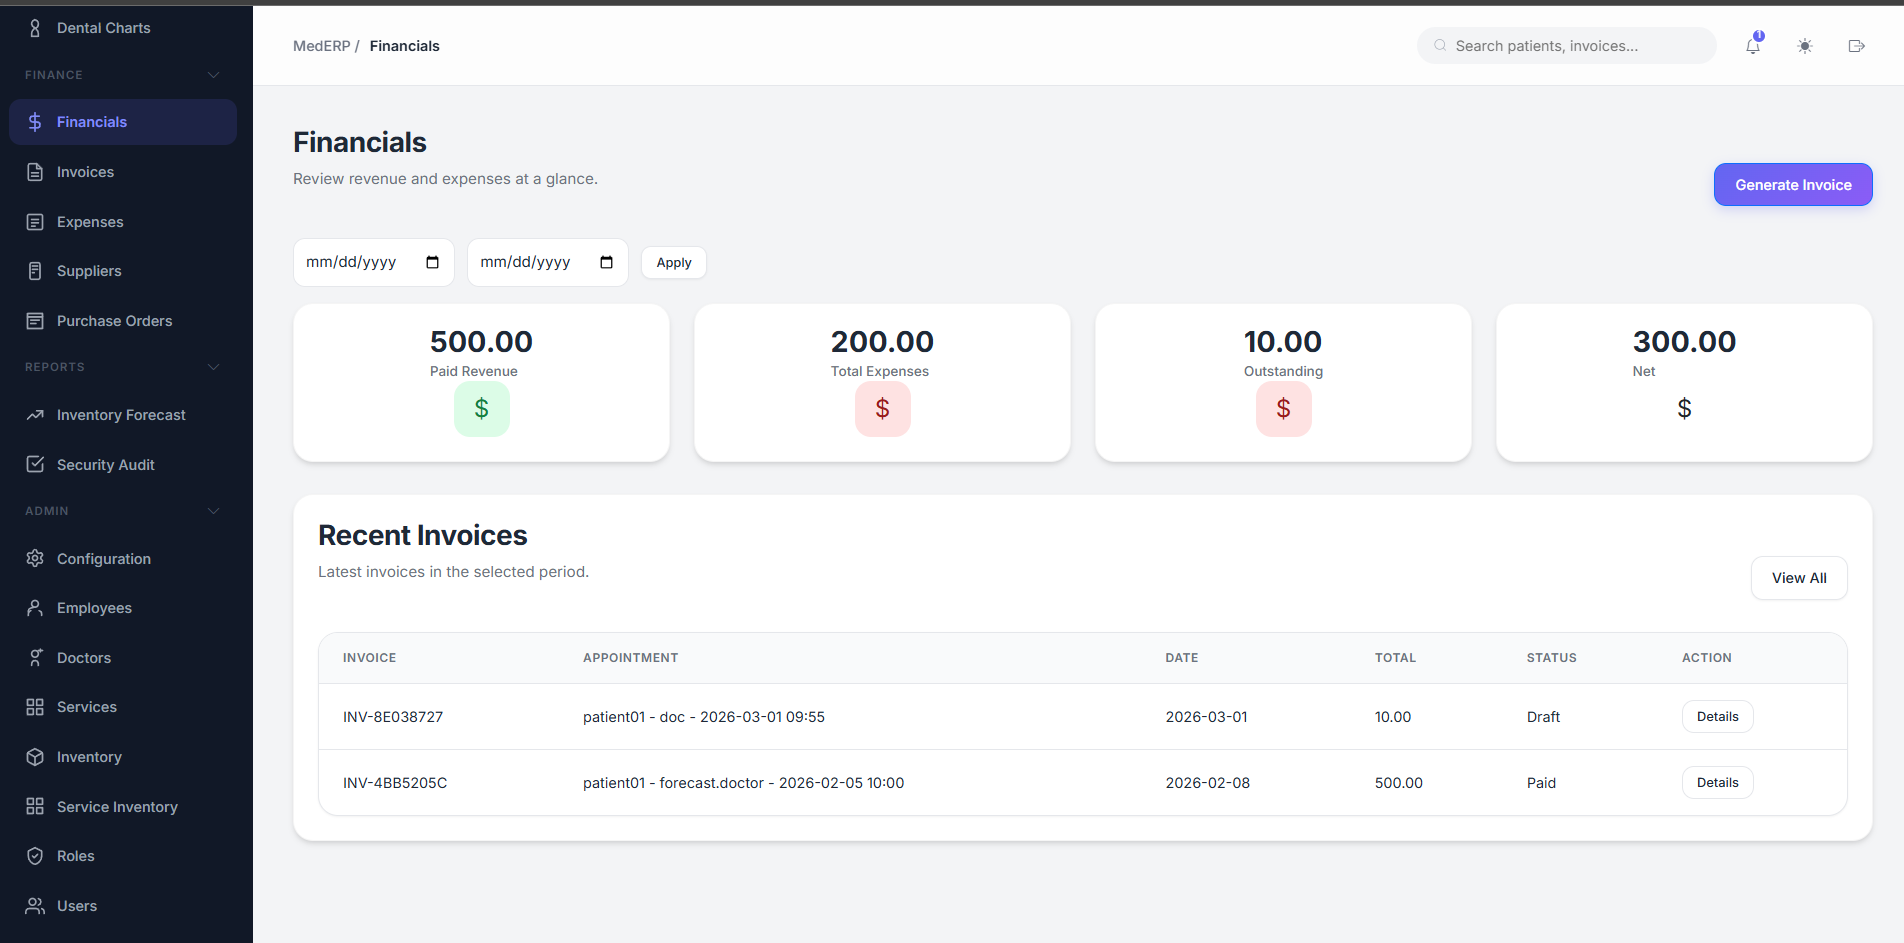This screenshot has width=1904, height=943.
Task: Open the end date calendar picker
Action: pos(607,262)
